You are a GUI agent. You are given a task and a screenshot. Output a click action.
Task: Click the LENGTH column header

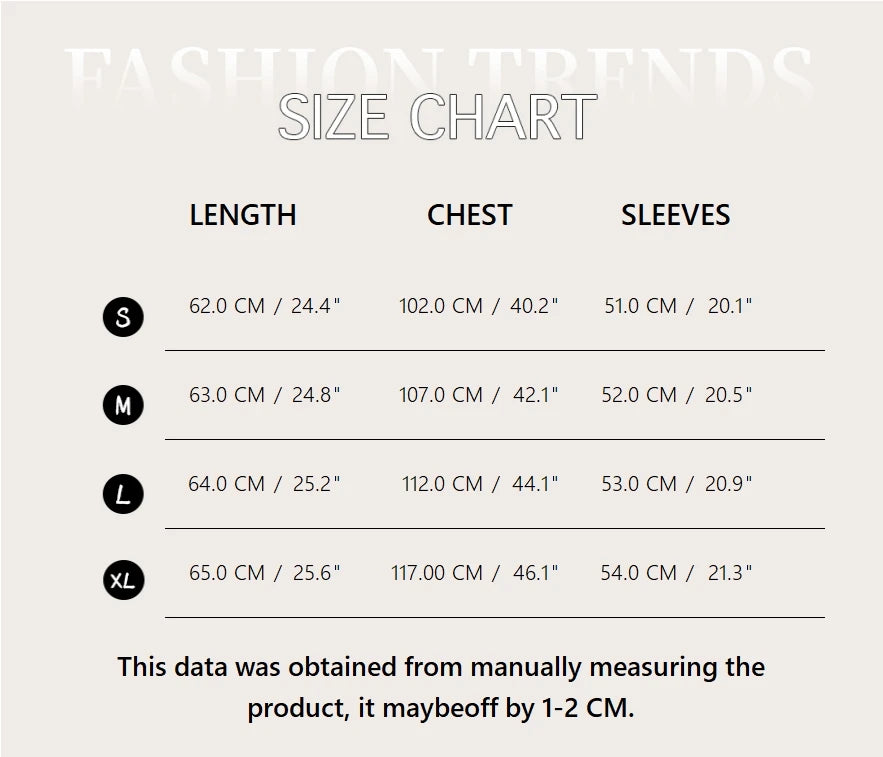243,215
